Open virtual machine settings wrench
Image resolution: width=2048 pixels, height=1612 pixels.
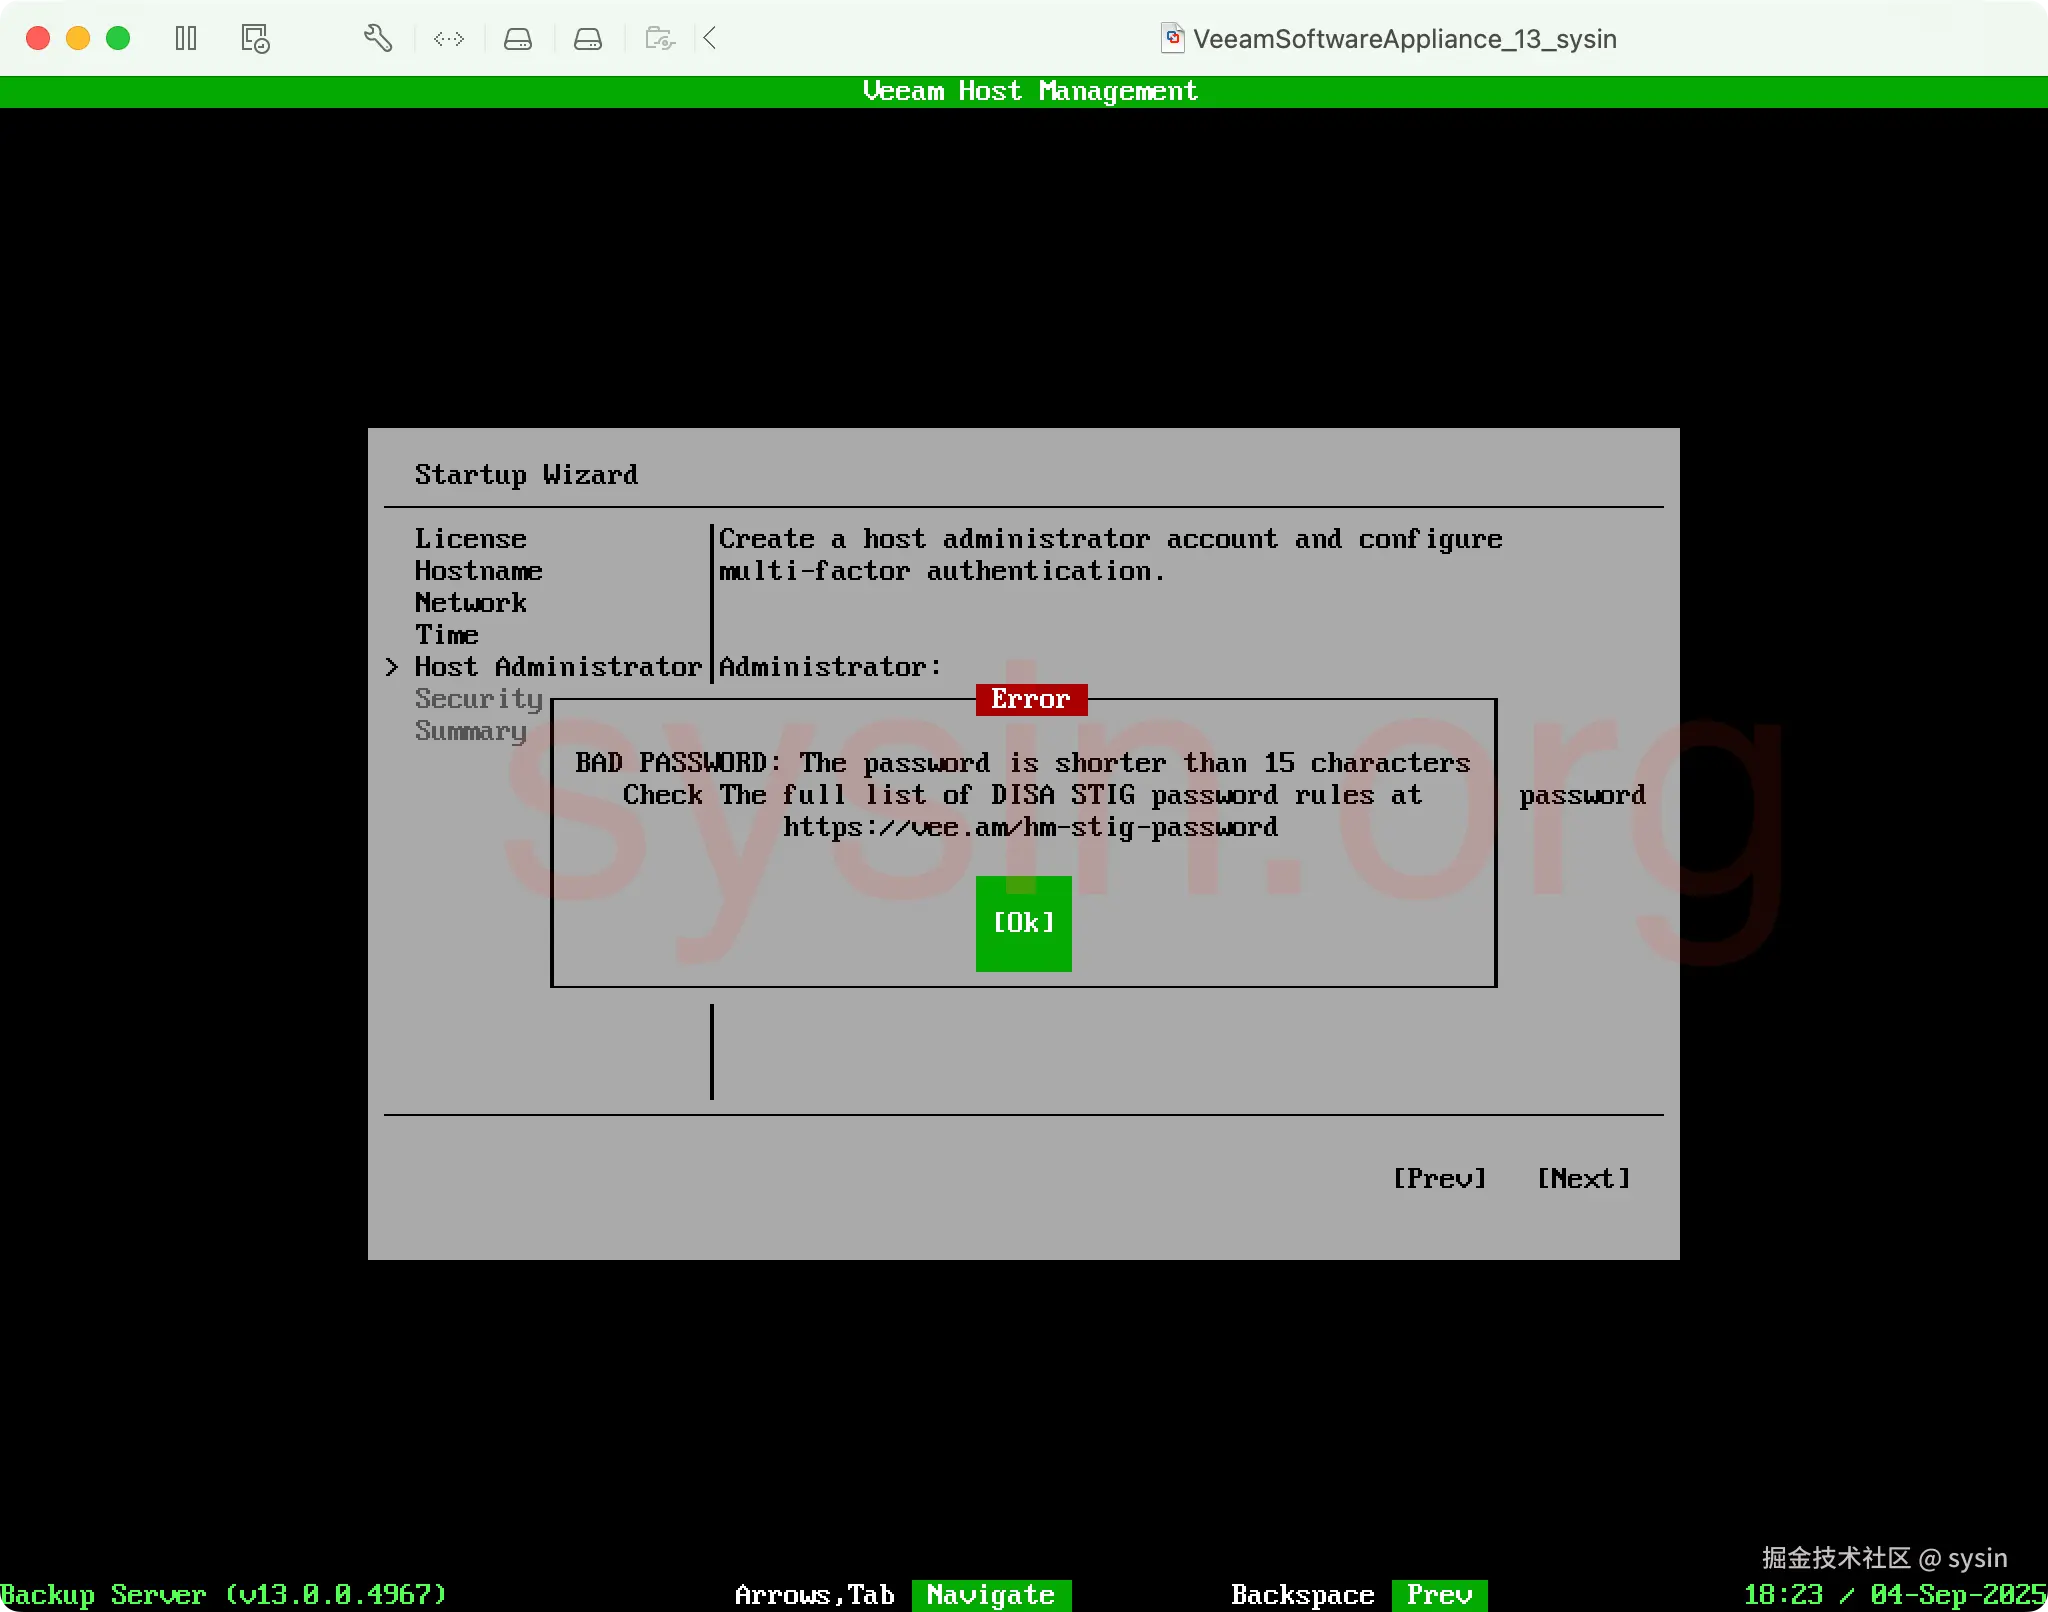coord(377,39)
